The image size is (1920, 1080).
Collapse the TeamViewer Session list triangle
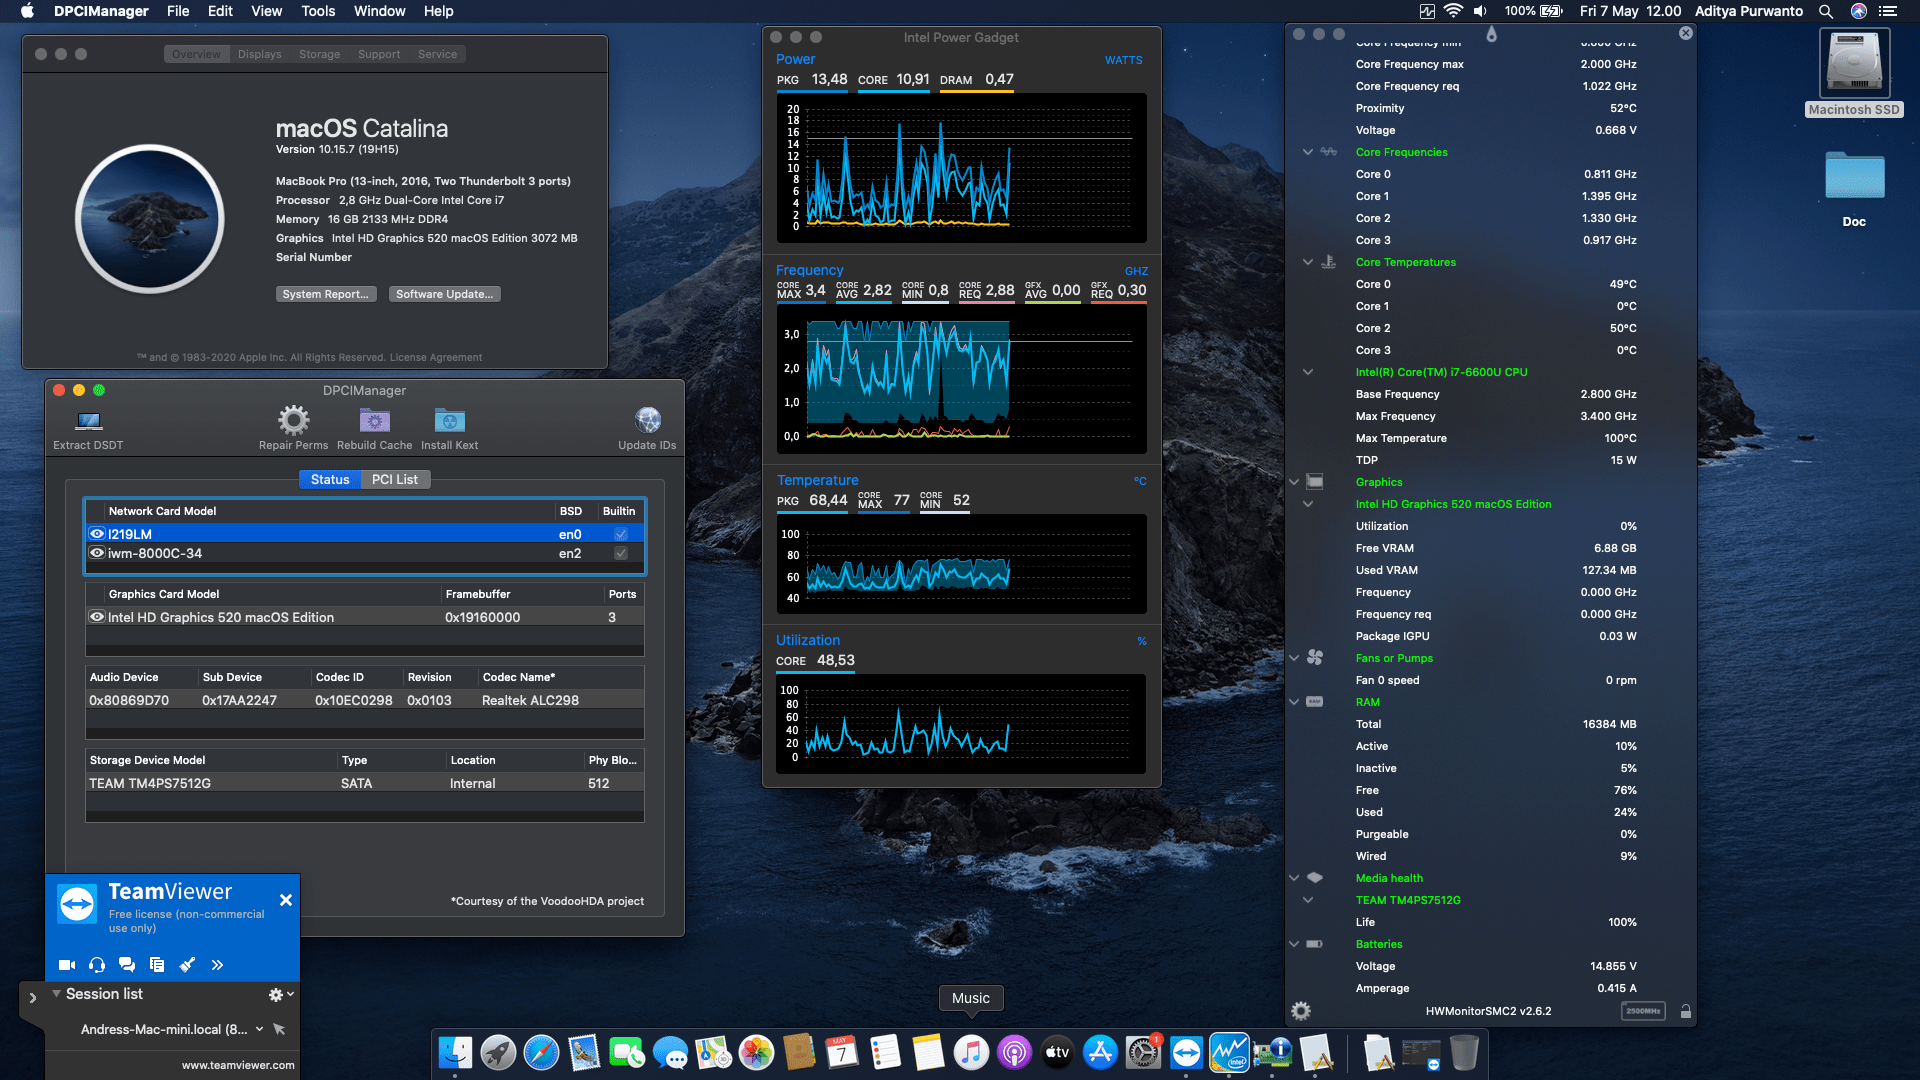pos(56,994)
